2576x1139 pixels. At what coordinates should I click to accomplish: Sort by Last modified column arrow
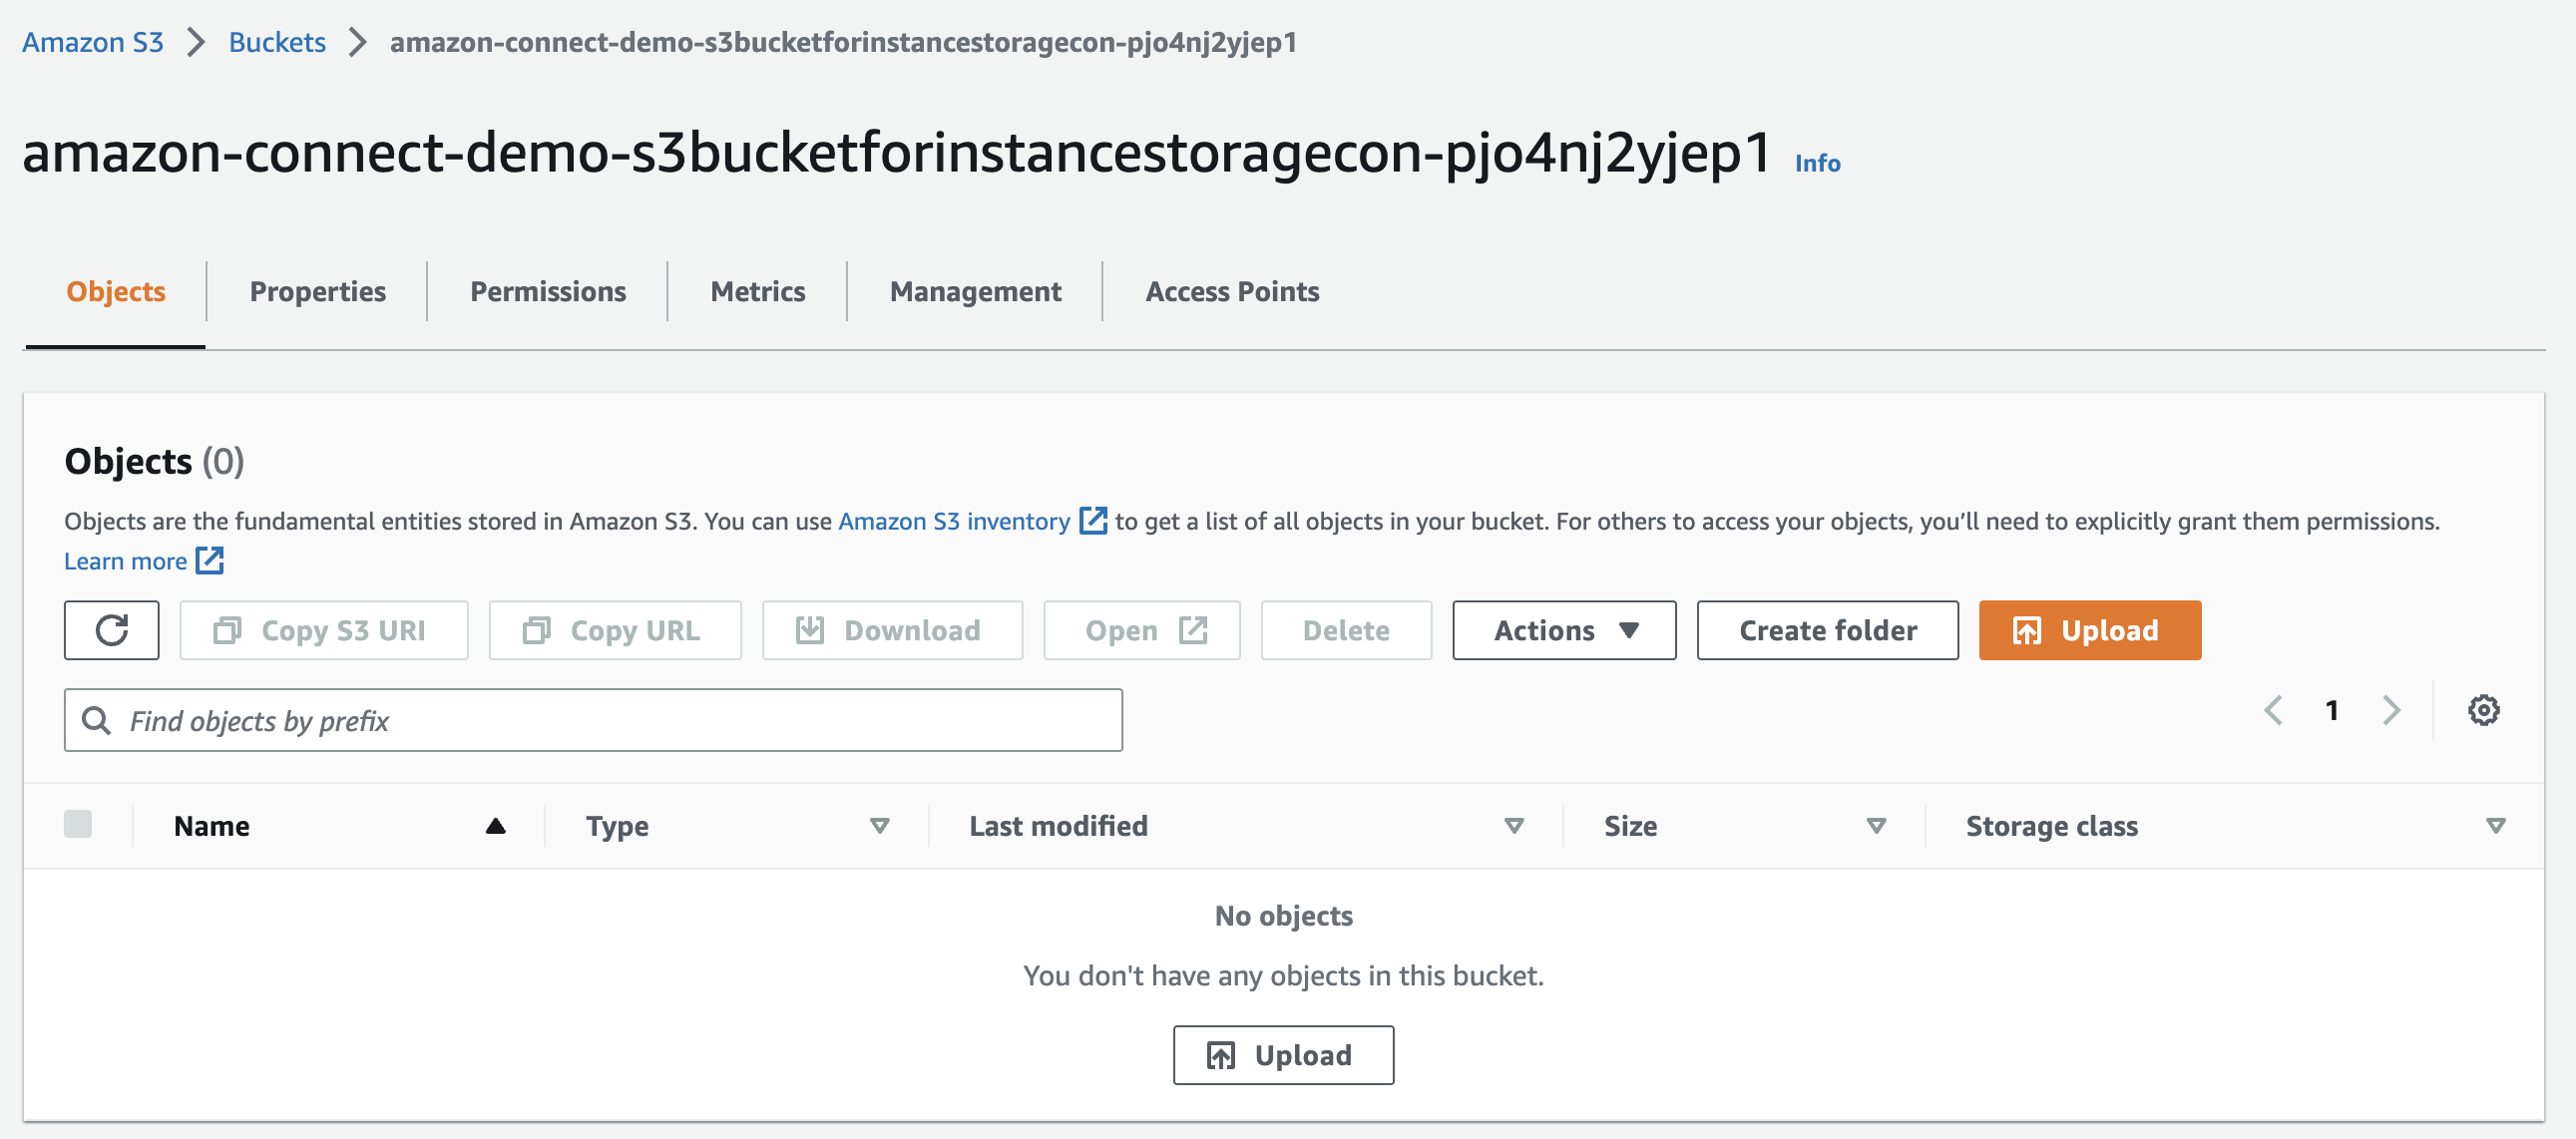pos(1514,826)
